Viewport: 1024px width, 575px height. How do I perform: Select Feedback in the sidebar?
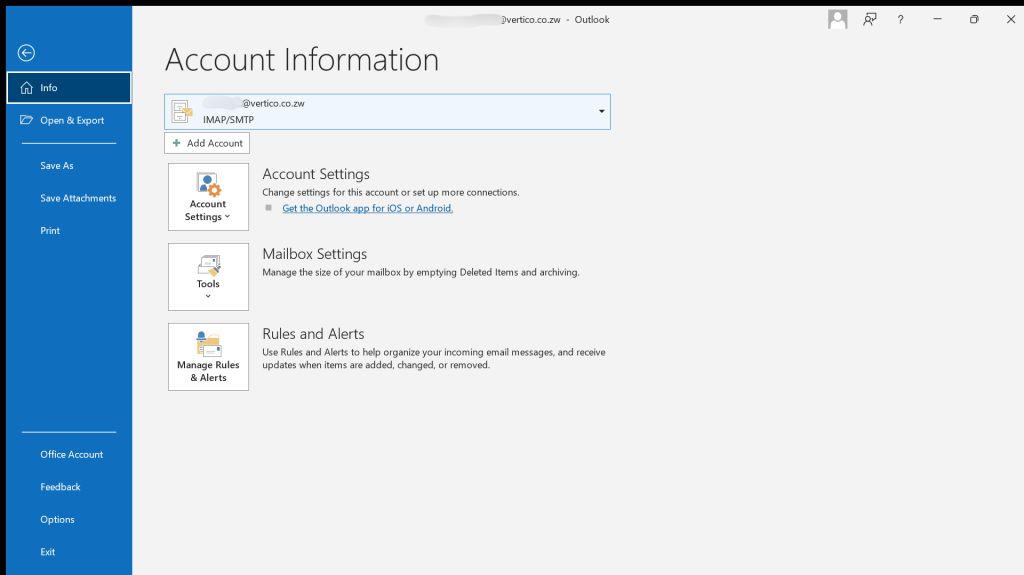[60, 487]
